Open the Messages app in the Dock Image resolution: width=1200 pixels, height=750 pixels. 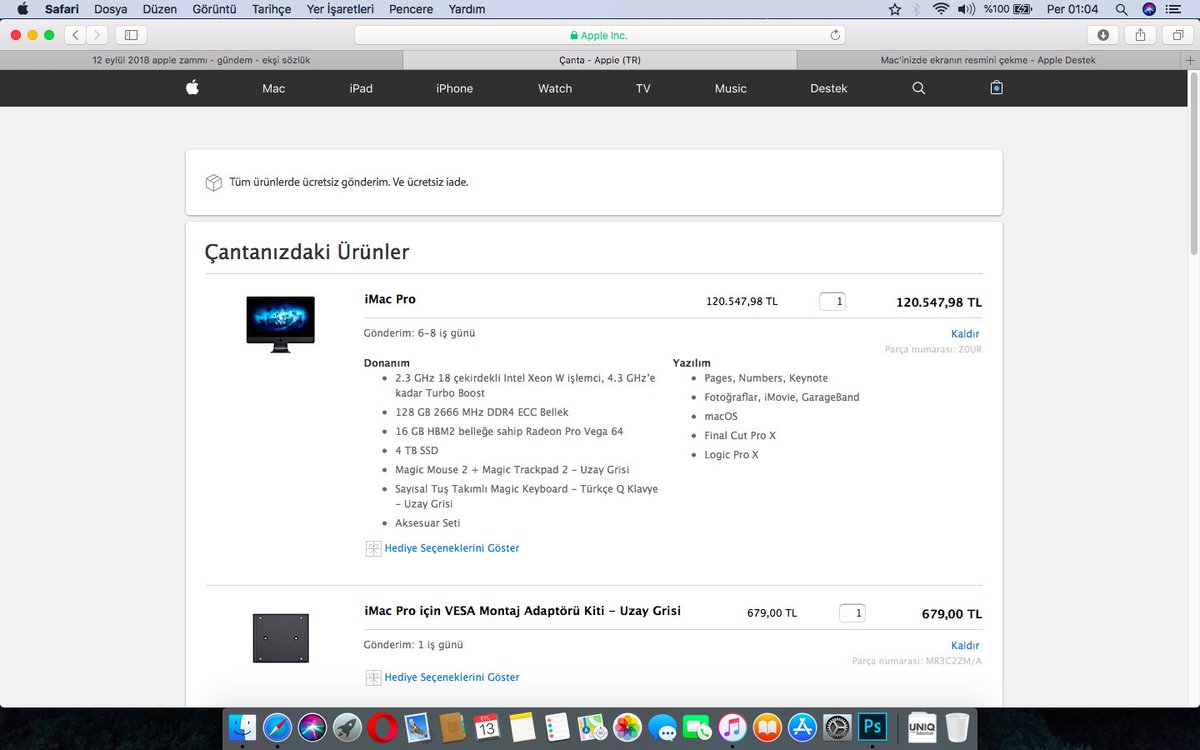662,727
